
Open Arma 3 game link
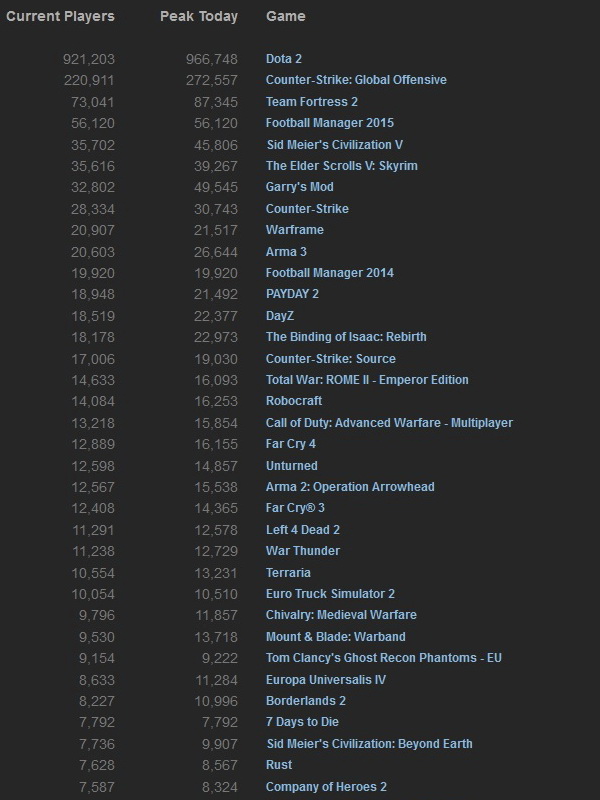click(x=286, y=252)
